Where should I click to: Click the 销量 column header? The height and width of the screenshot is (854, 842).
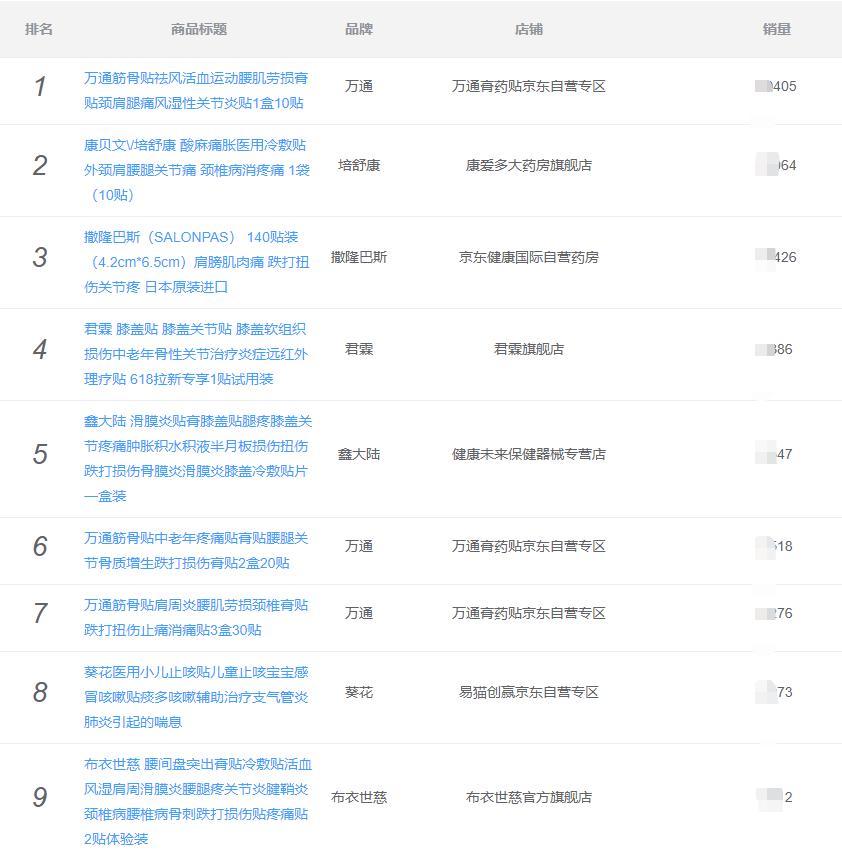click(776, 29)
